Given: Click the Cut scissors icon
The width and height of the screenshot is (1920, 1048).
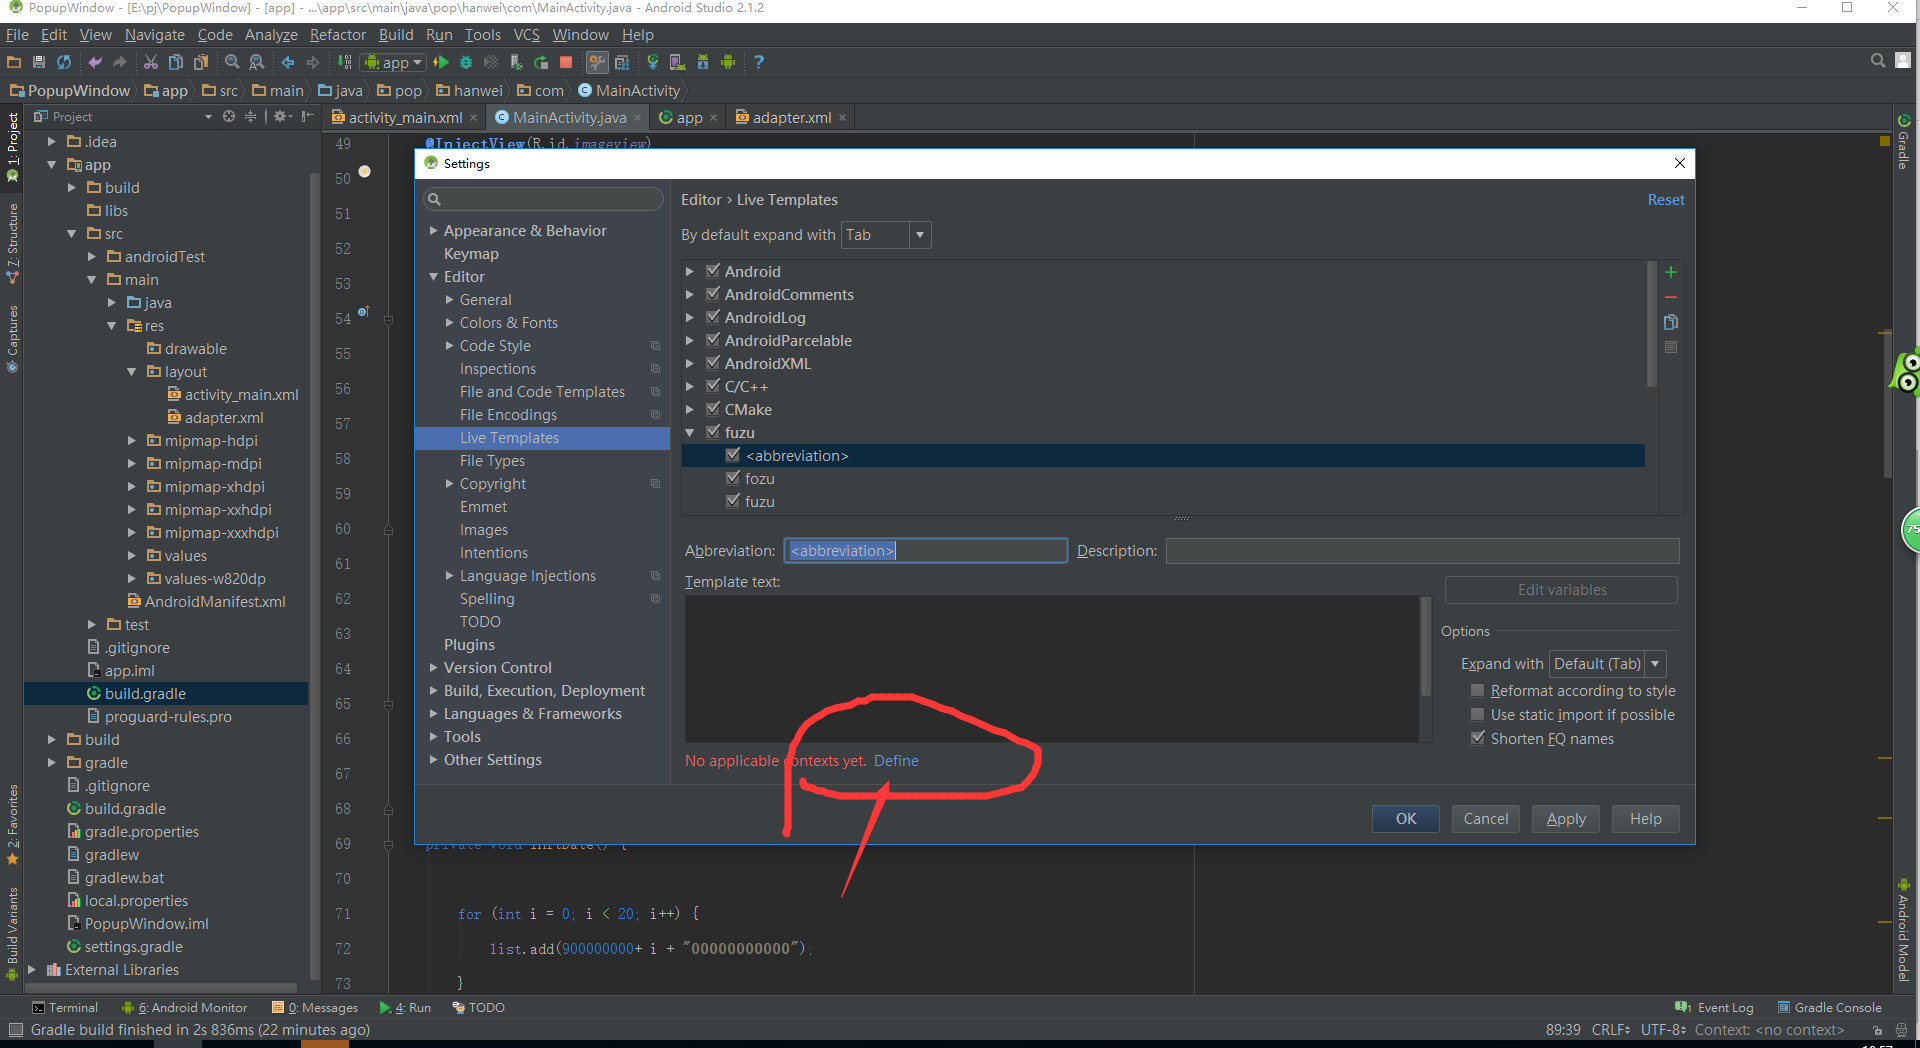Looking at the screenshot, I should pyautogui.click(x=151, y=62).
